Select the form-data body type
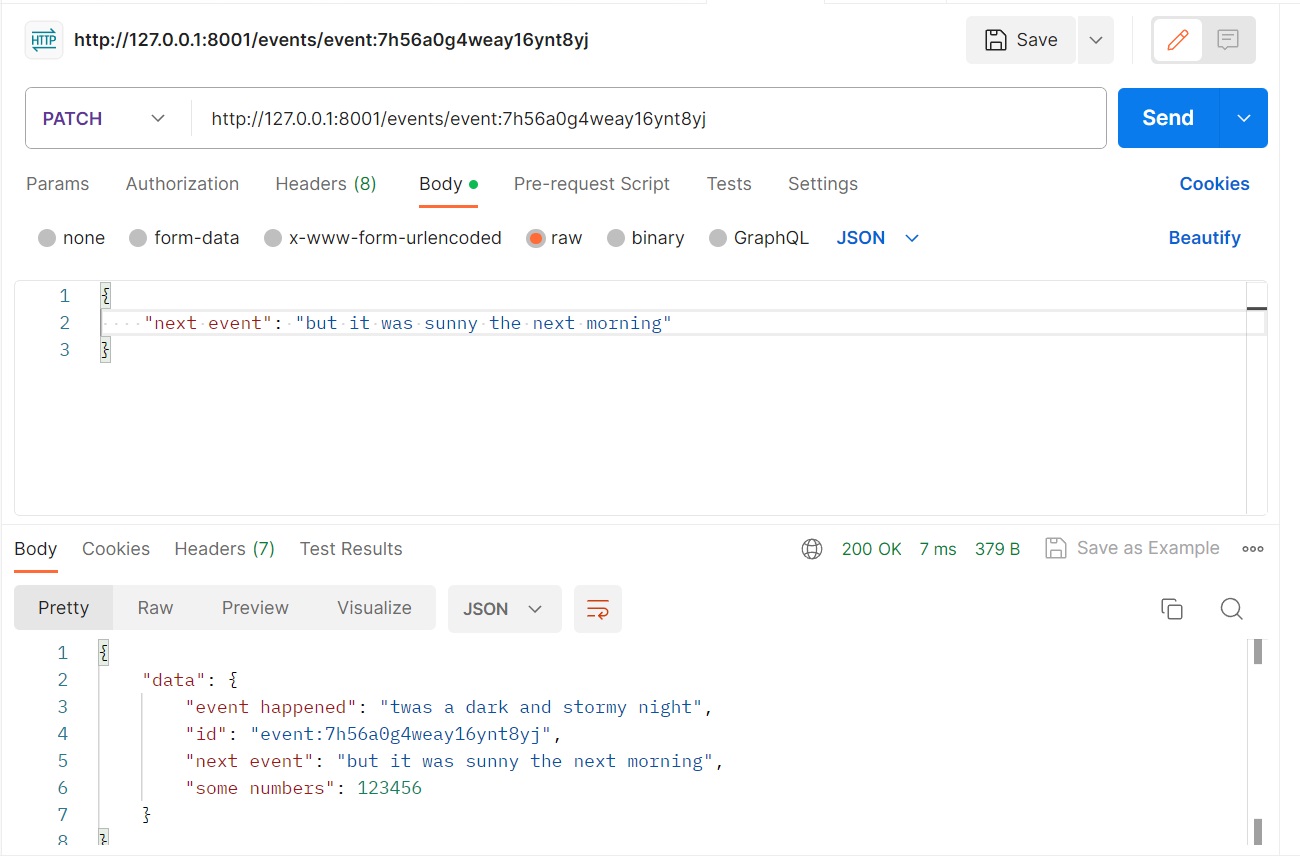Viewport: 1300px width, 864px height. [x=138, y=238]
